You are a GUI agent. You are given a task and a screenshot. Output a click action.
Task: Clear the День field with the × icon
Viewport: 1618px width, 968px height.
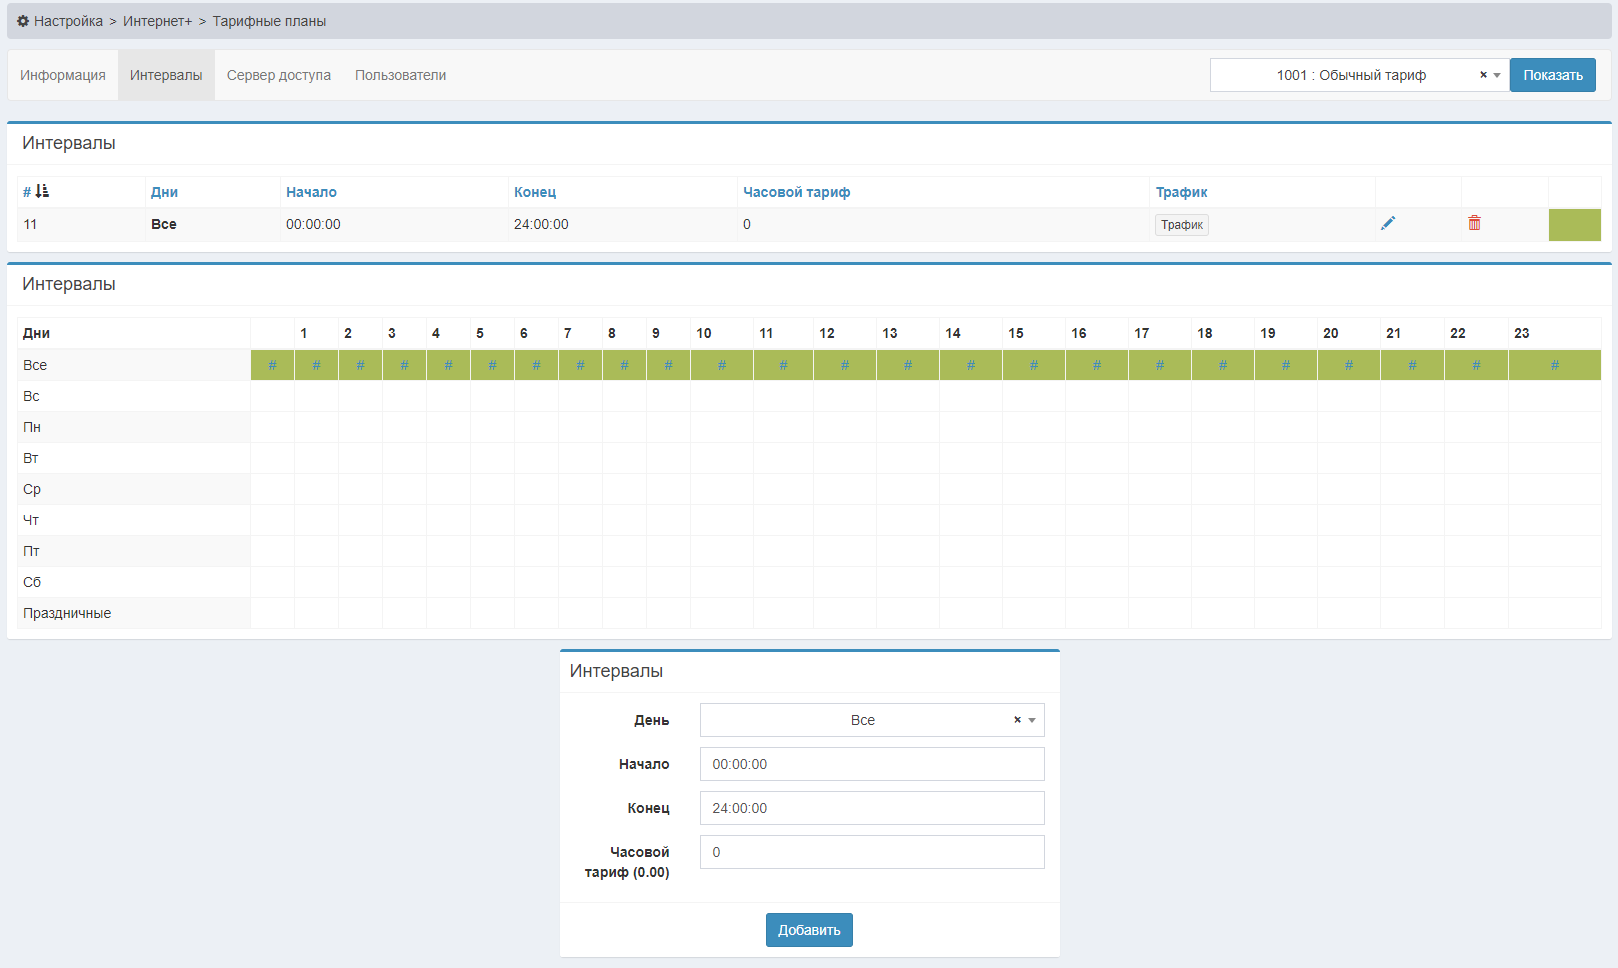tap(1017, 720)
